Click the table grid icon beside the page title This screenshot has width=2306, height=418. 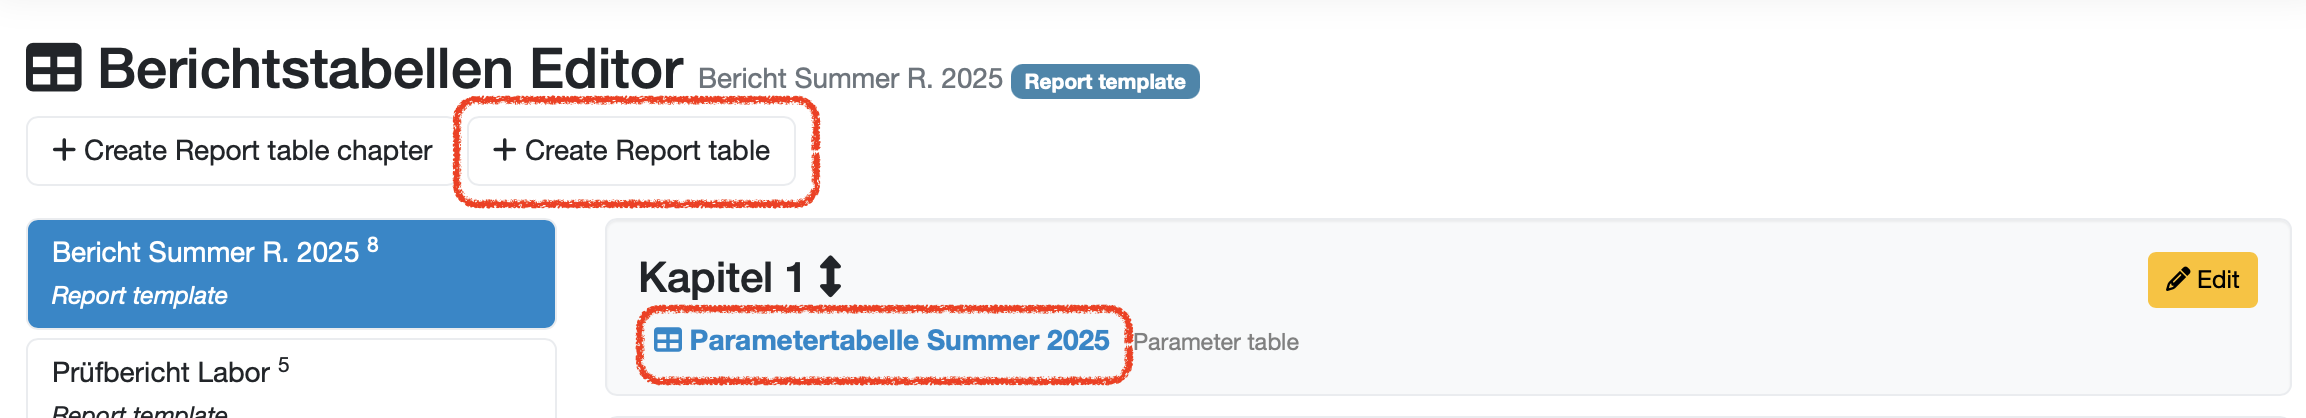(x=54, y=68)
